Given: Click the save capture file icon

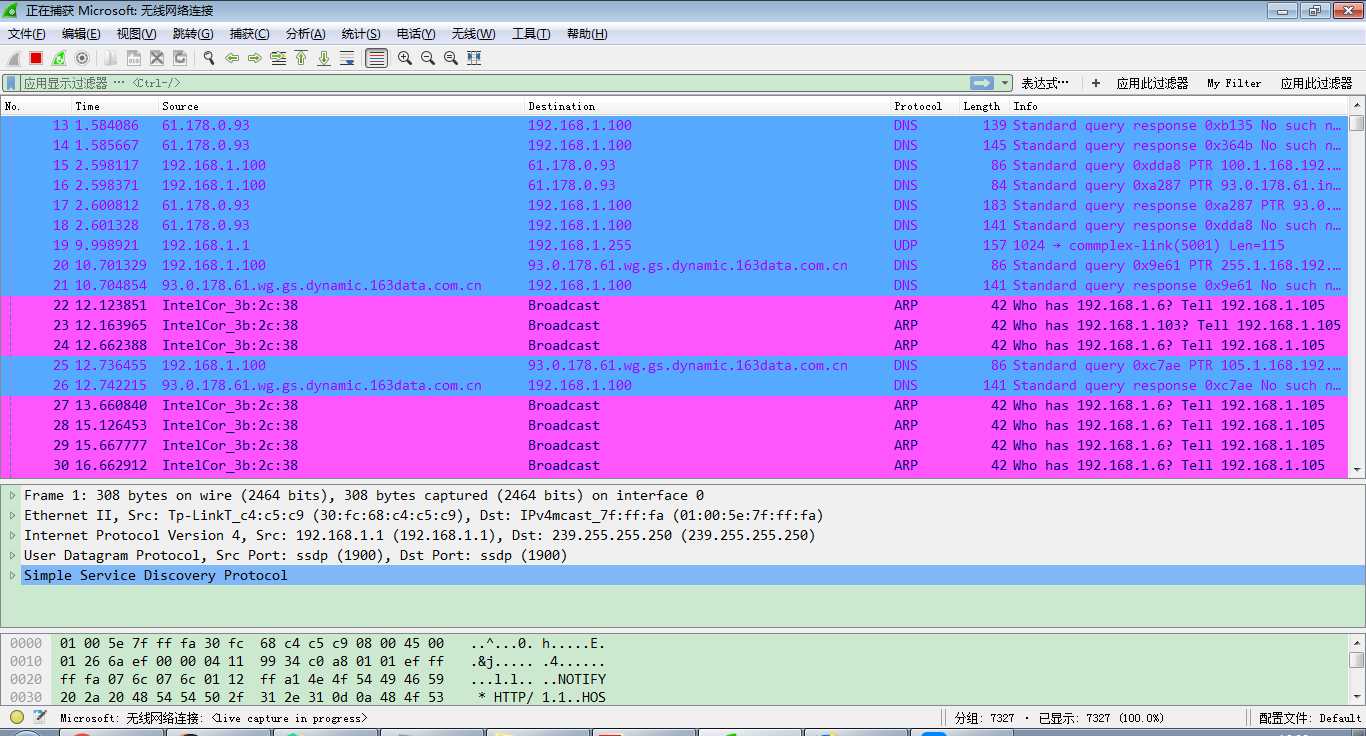Looking at the screenshot, I should point(134,58).
